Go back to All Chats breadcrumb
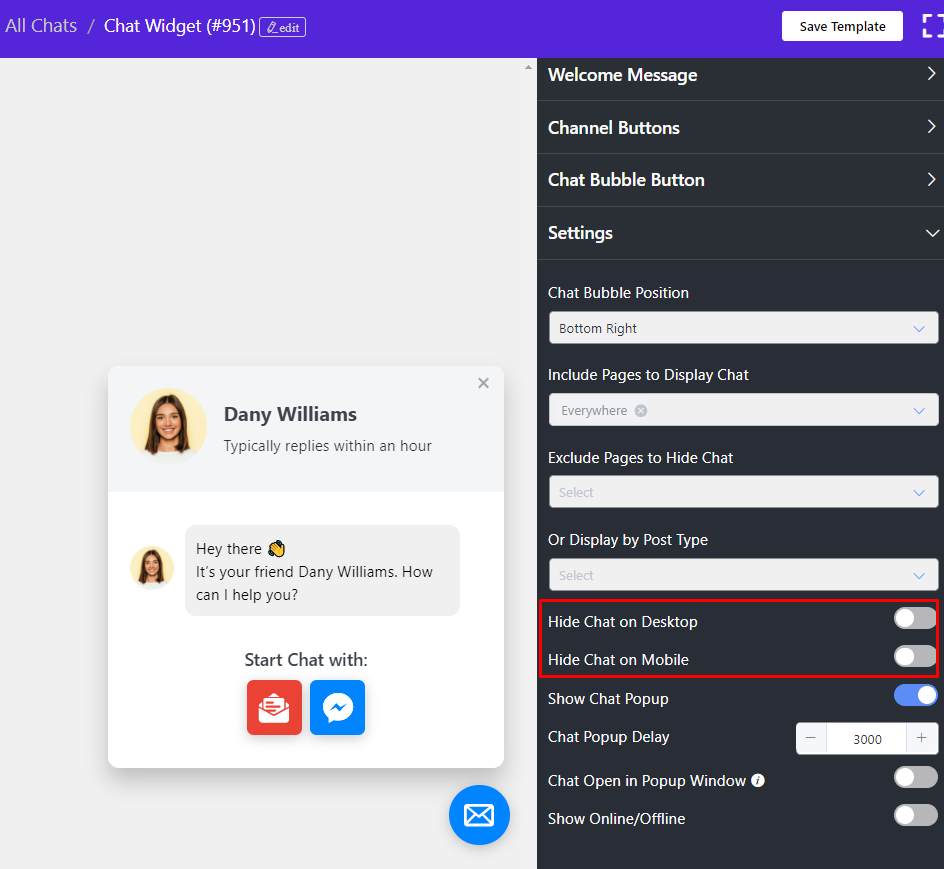Viewport: 944px width, 869px height. [41, 26]
